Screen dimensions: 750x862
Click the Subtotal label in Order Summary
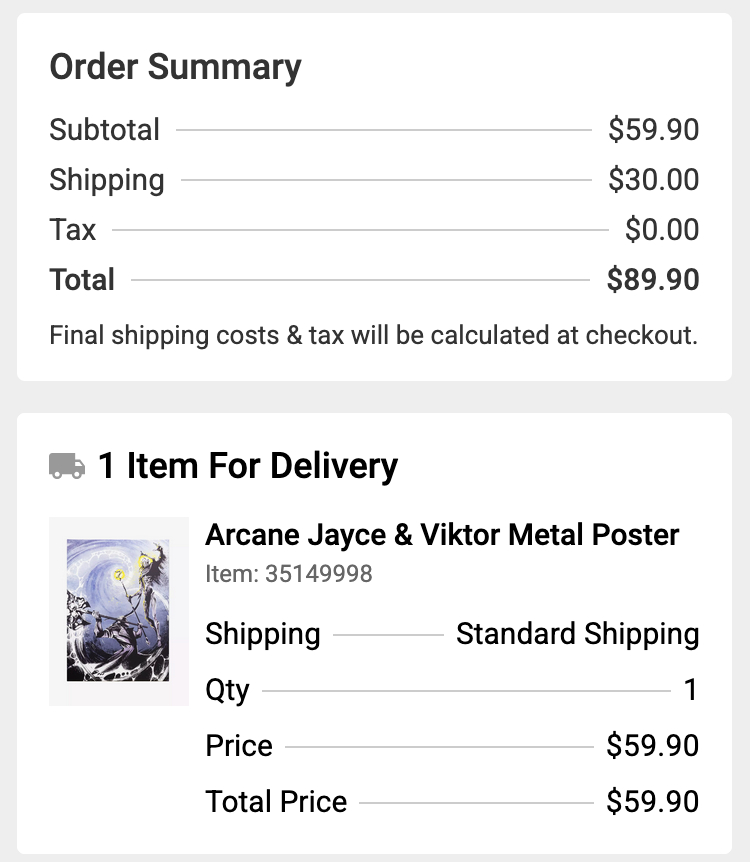(105, 130)
